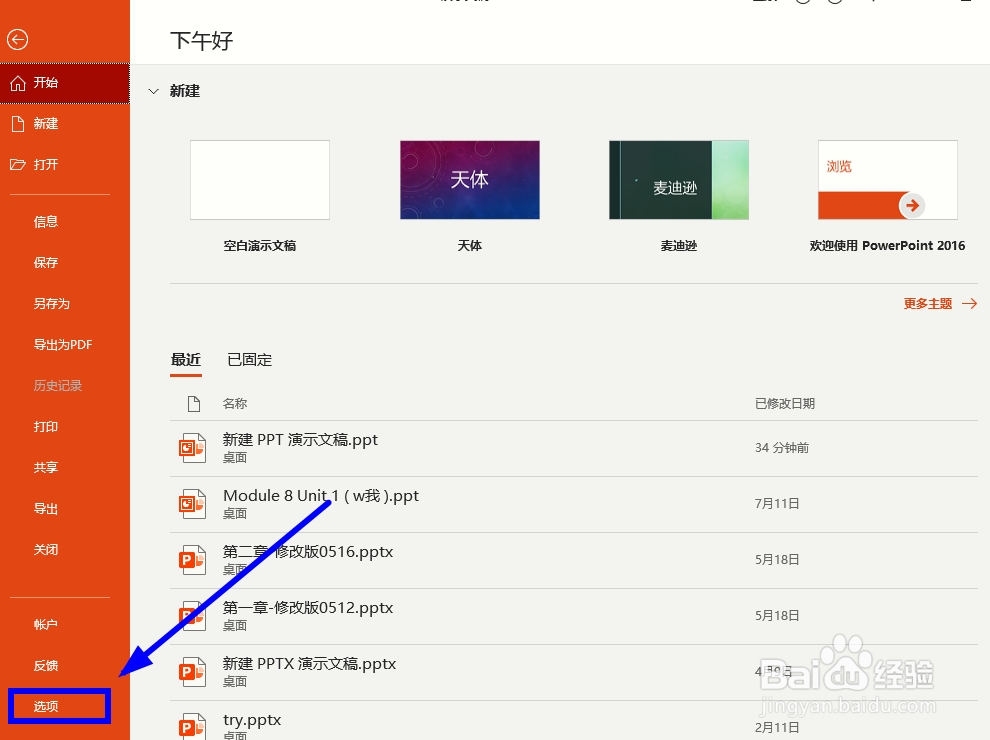This screenshot has height=740, width=990.
Task: Click the file icon in 名称 column header
Action: pos(194,403)
